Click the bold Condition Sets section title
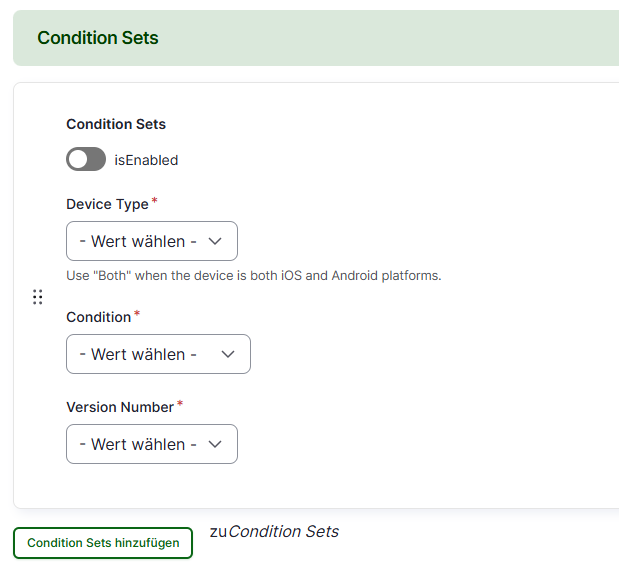Viewport: 619px width, 571px height. [116, 124]
